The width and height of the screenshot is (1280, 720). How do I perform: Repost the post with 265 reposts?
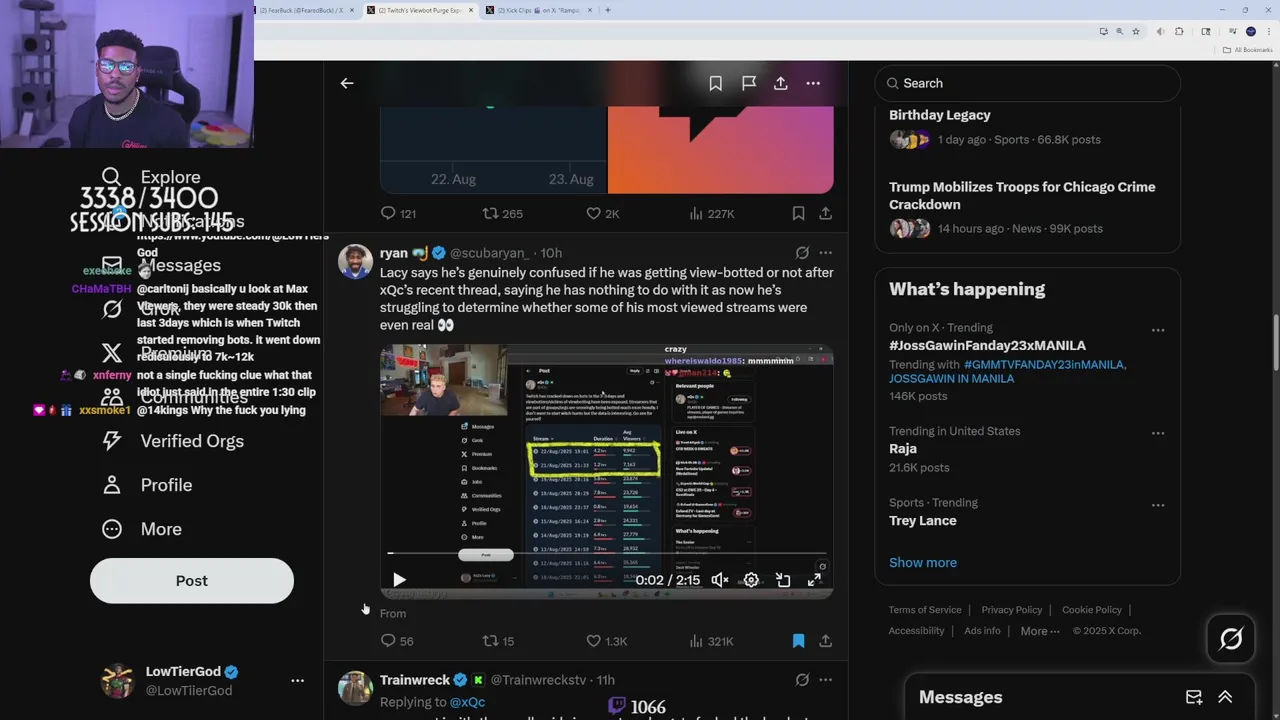(x=503, y=213)
